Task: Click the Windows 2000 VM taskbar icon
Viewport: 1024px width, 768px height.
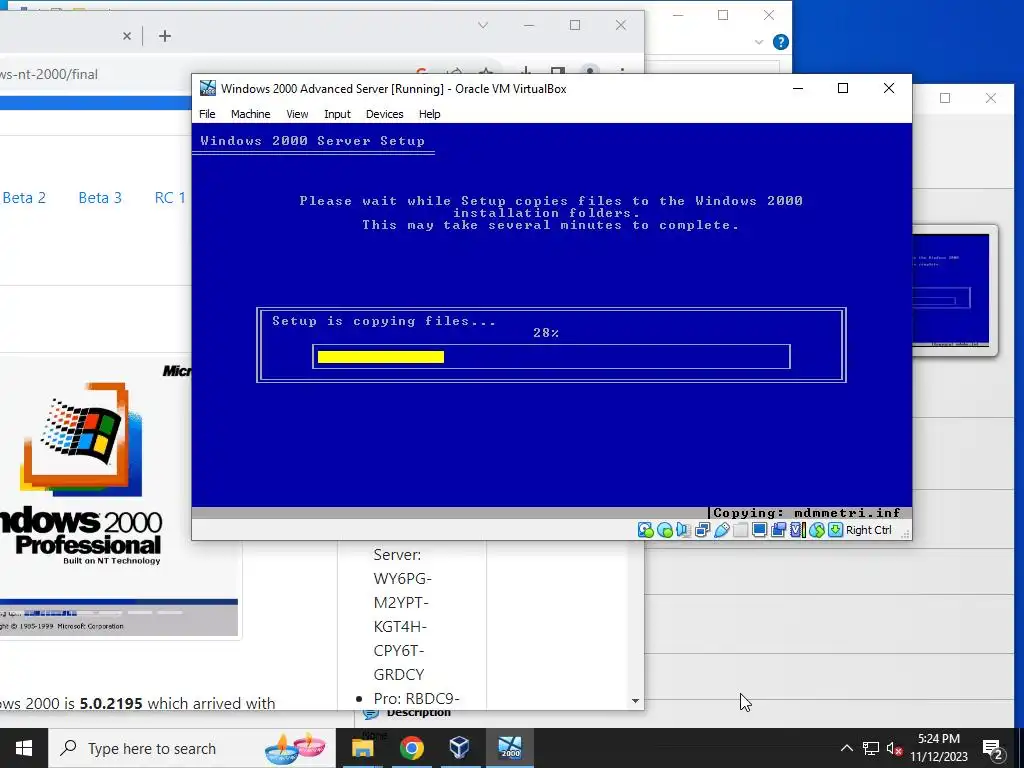Action: pos(510,748)
